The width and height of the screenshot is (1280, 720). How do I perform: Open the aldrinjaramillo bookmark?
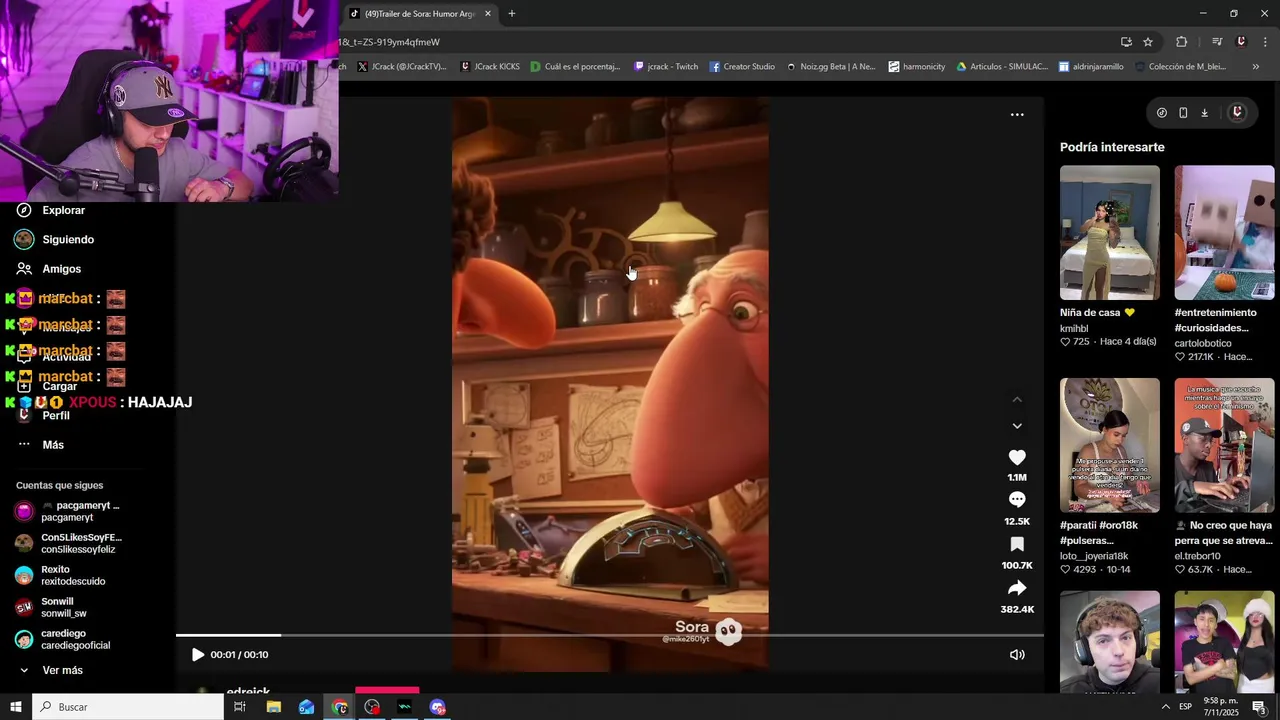(1091, 67)
